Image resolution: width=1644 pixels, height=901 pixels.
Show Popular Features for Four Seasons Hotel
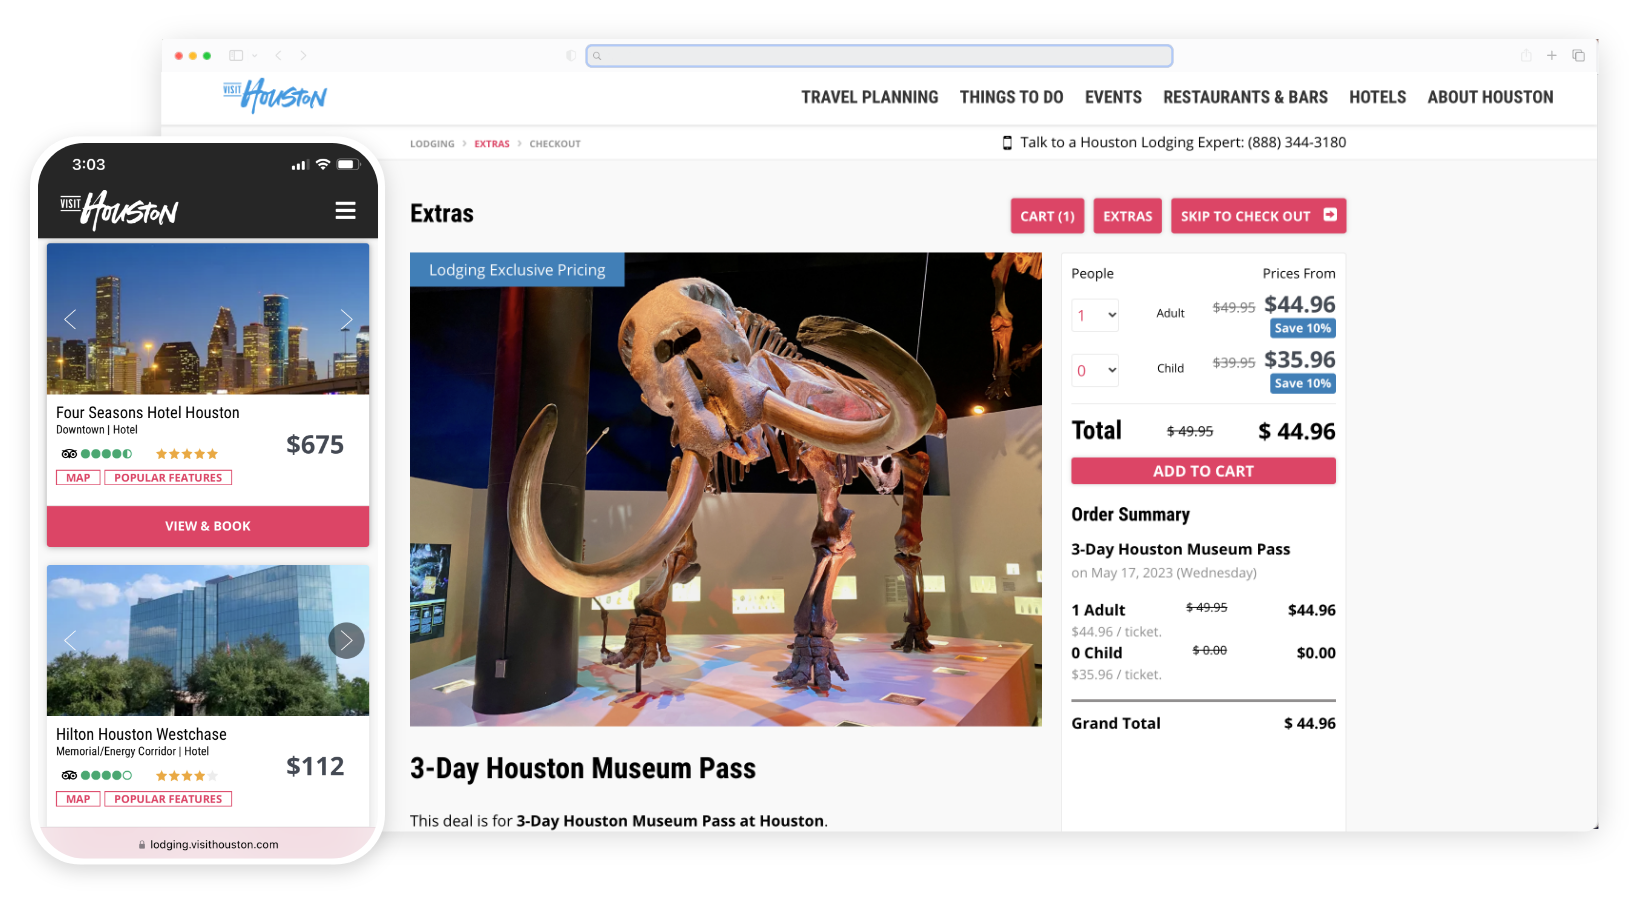(x=168, y=478)
